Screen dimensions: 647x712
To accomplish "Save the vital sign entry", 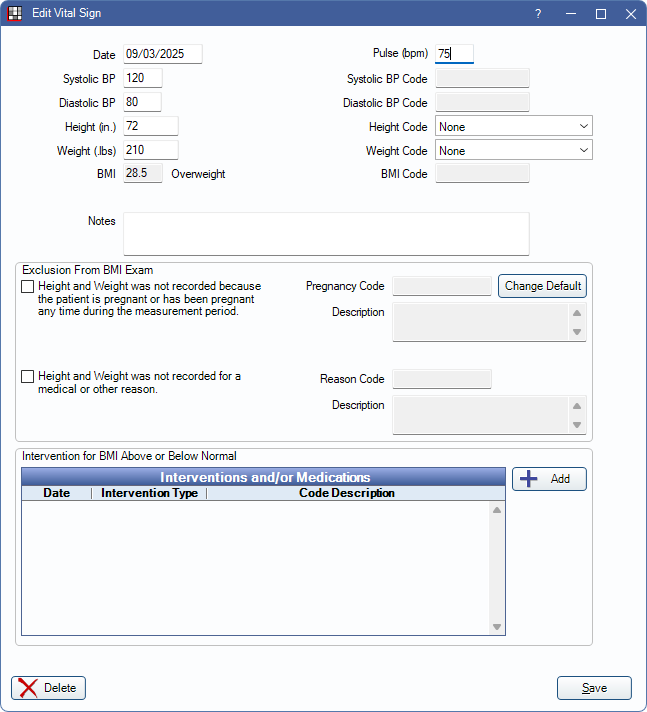I will 594,688.
